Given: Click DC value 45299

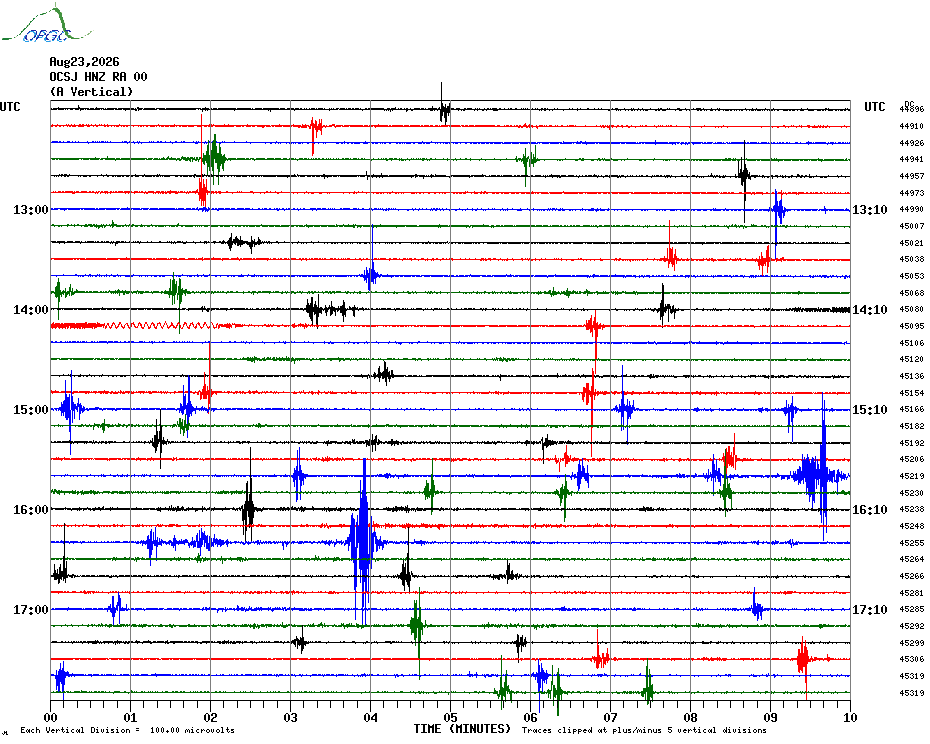Looking at the screenshot, I should coord(912,643).
